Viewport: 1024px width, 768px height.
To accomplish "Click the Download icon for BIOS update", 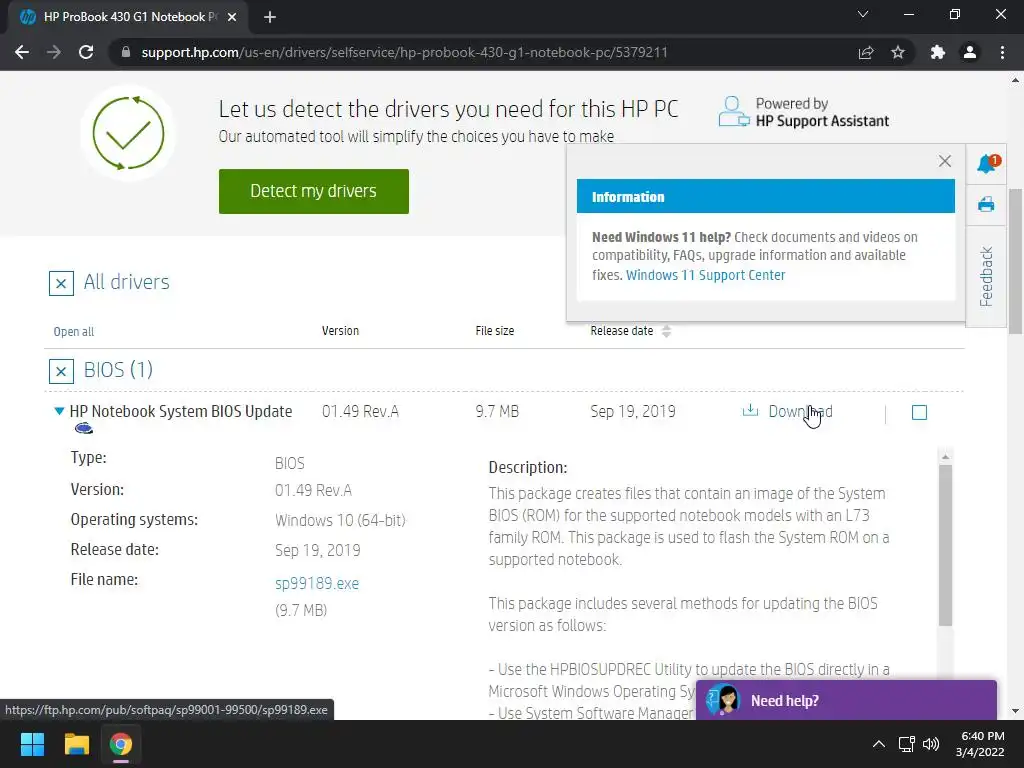I will pos(750,410).
